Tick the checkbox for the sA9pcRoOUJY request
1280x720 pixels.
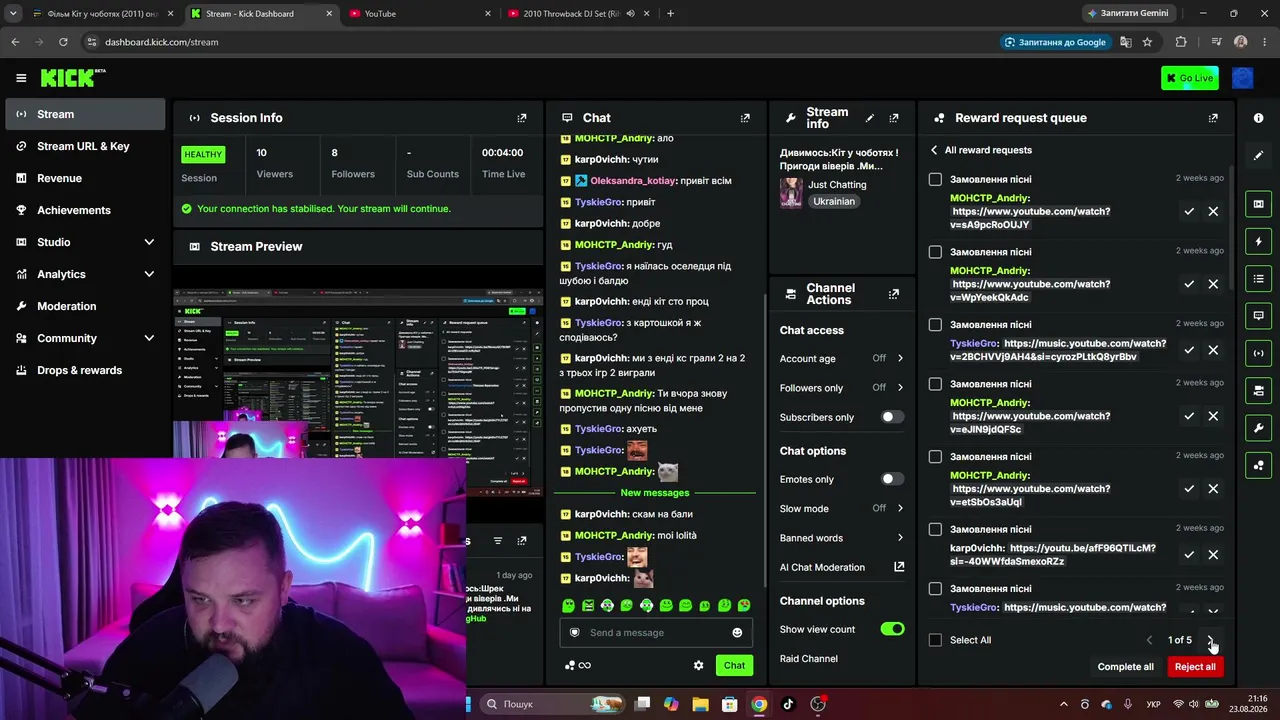click(935, 179)
